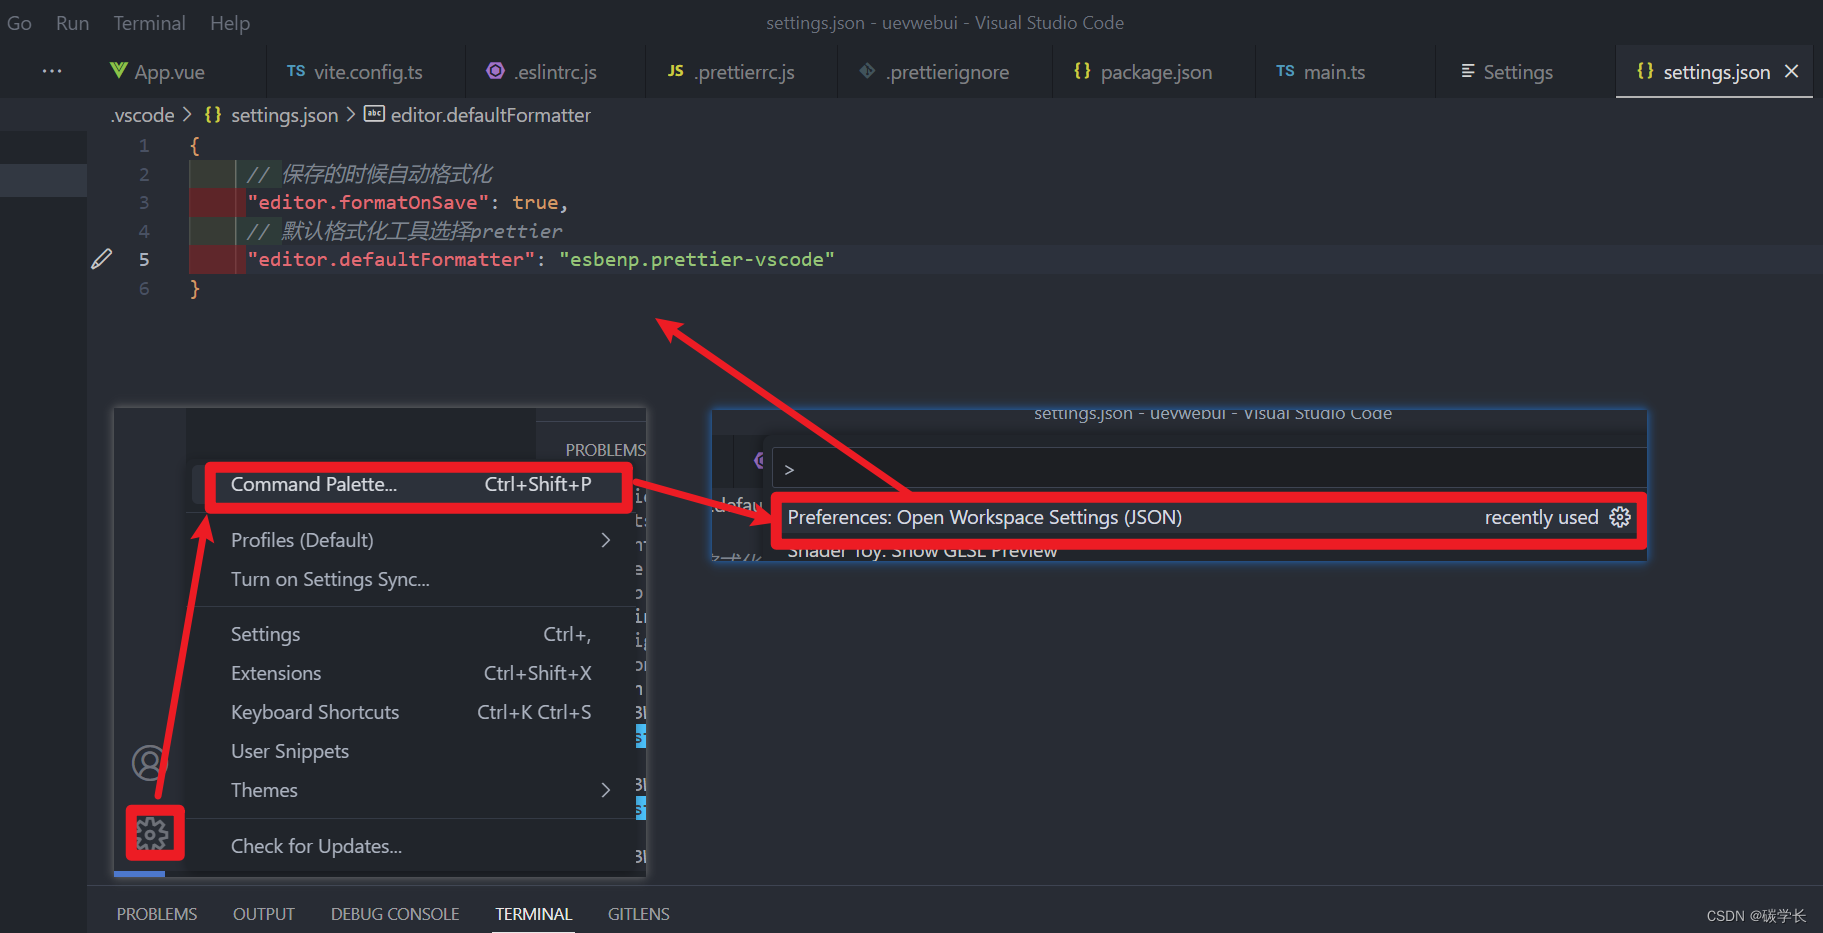Select Check for Updates...
This screenshot has height=933, width=1823.
tap(410, 846)
